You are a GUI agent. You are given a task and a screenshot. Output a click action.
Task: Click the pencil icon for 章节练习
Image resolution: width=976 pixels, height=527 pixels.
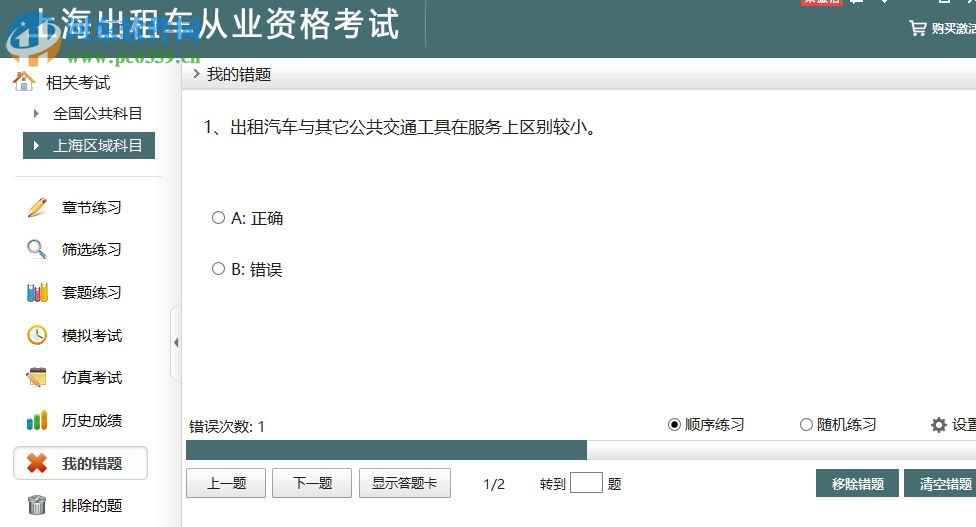(37, 207)
